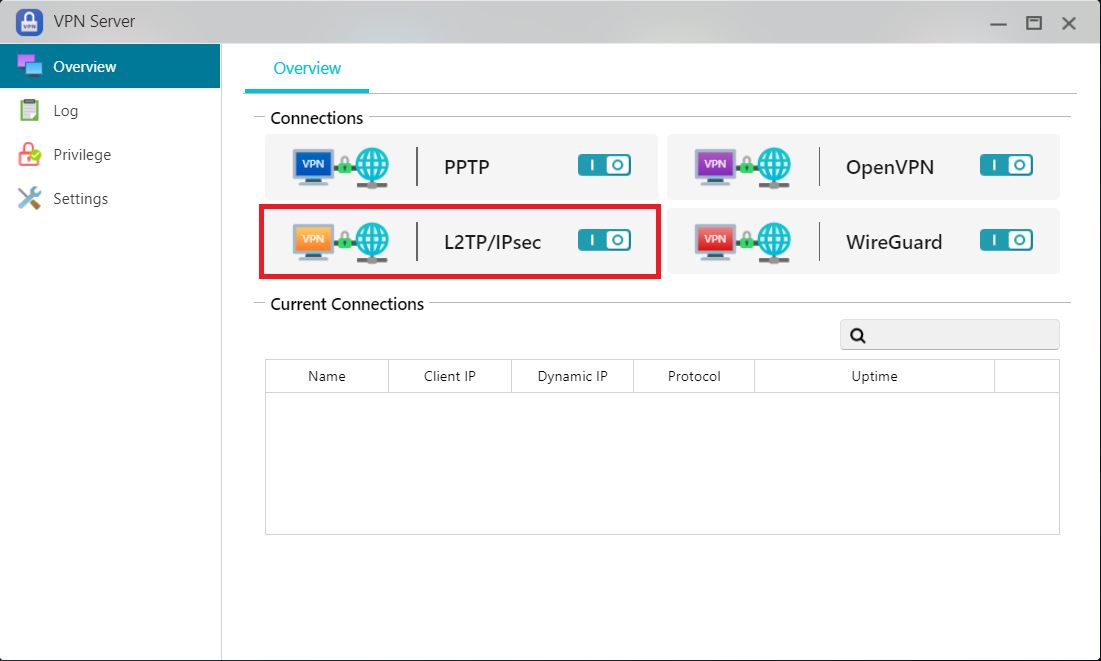
Task: Click the Settings wrench icon
Action: (x=29, y=199)
